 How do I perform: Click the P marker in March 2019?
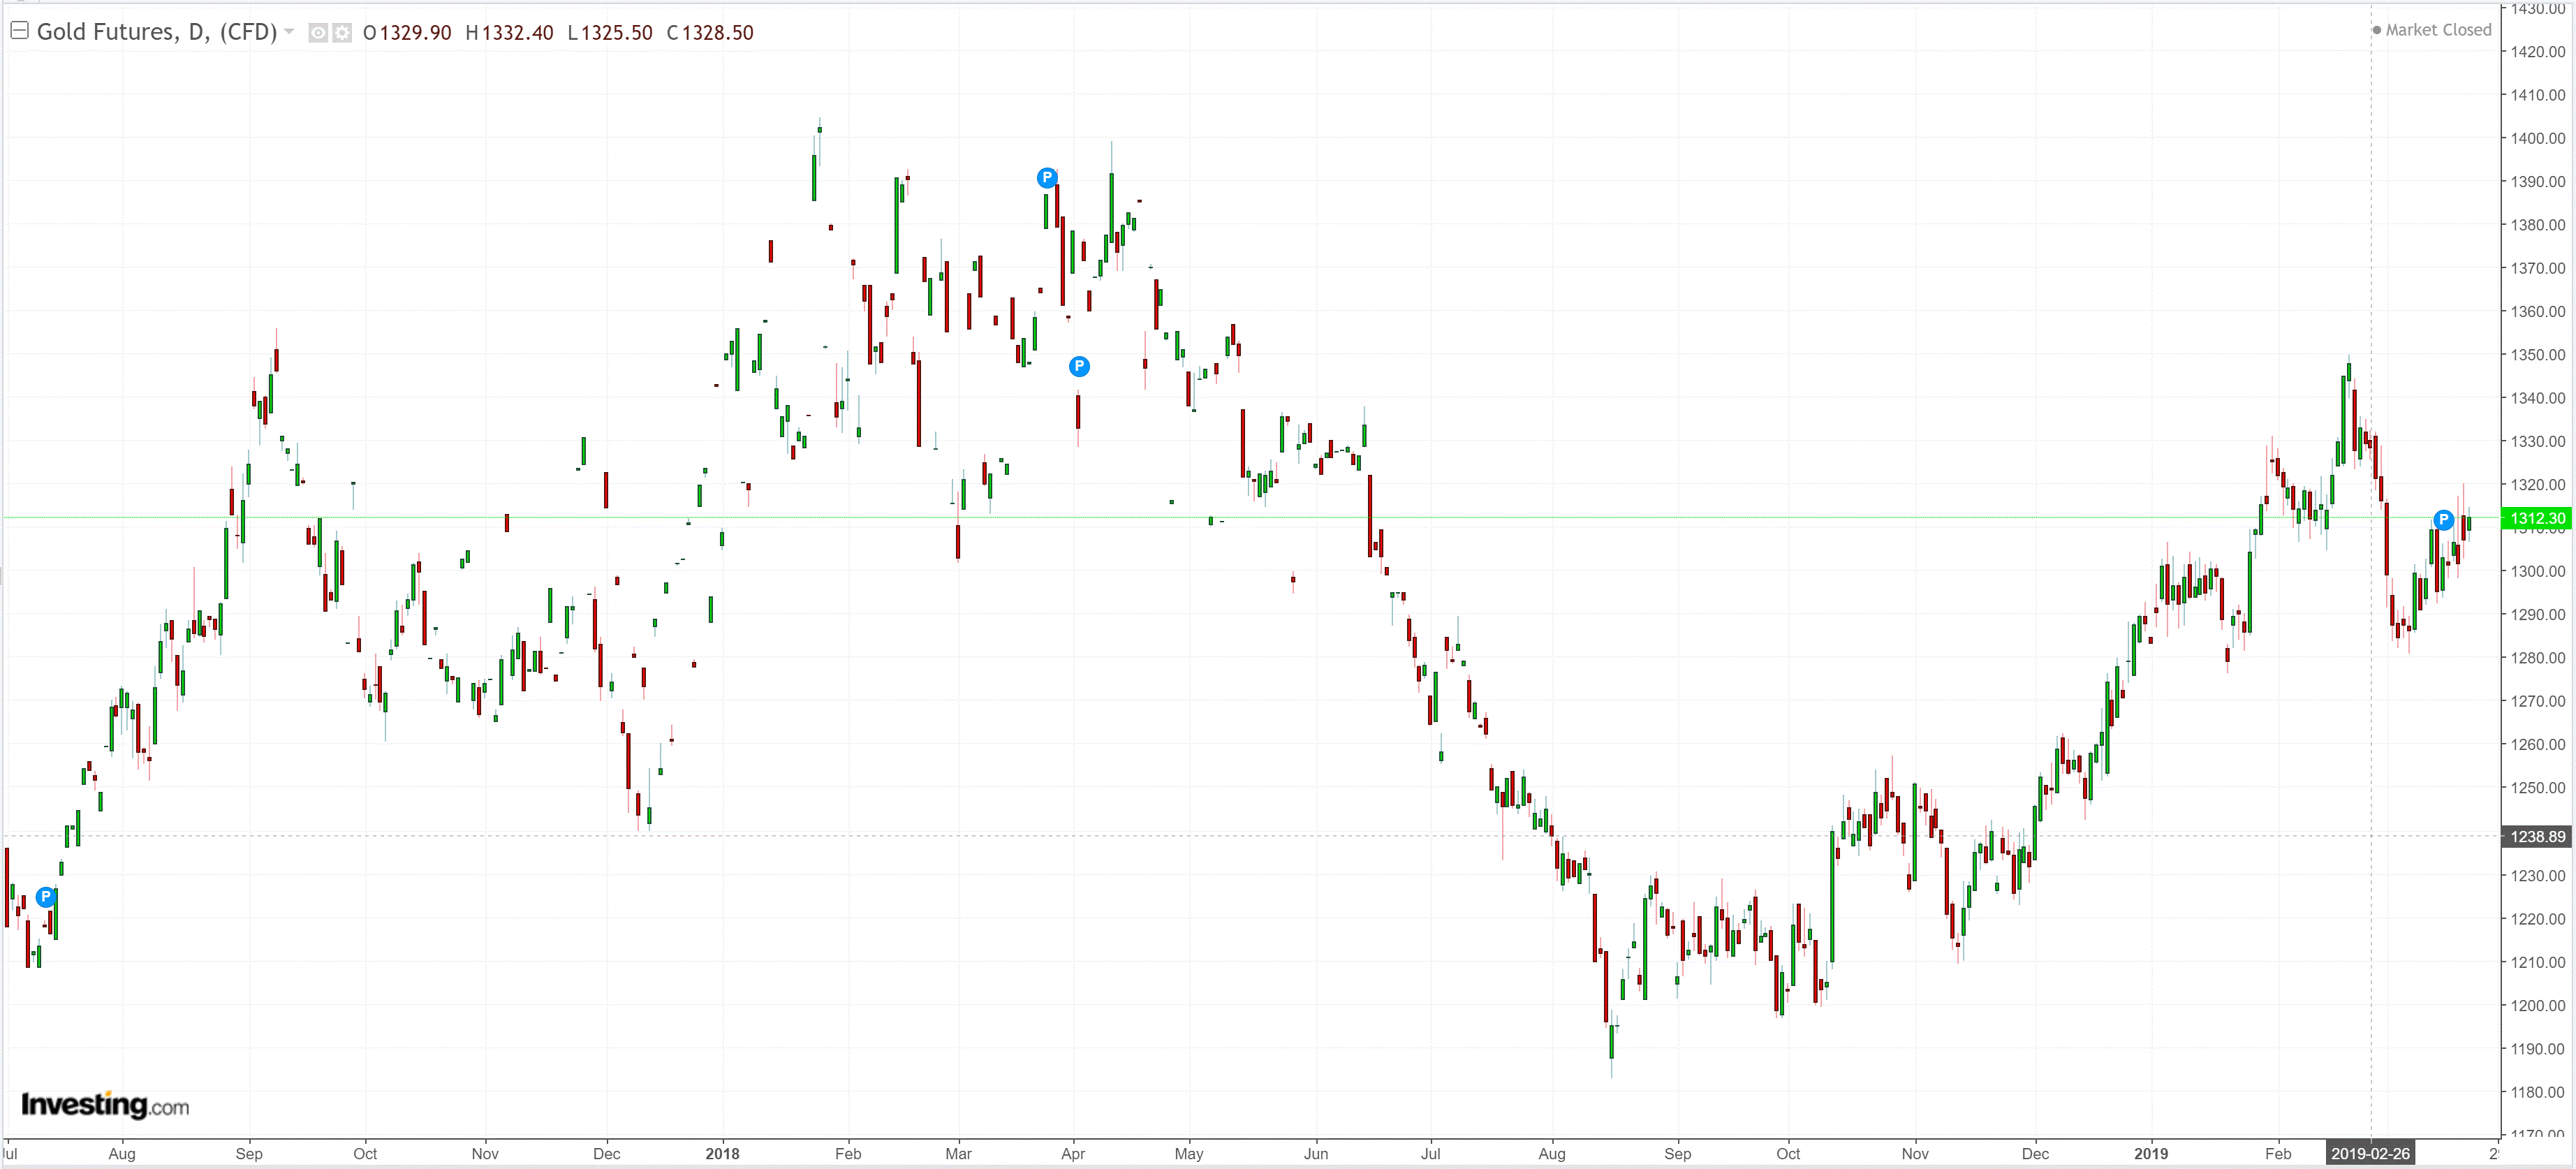[x=2443, y=519]
